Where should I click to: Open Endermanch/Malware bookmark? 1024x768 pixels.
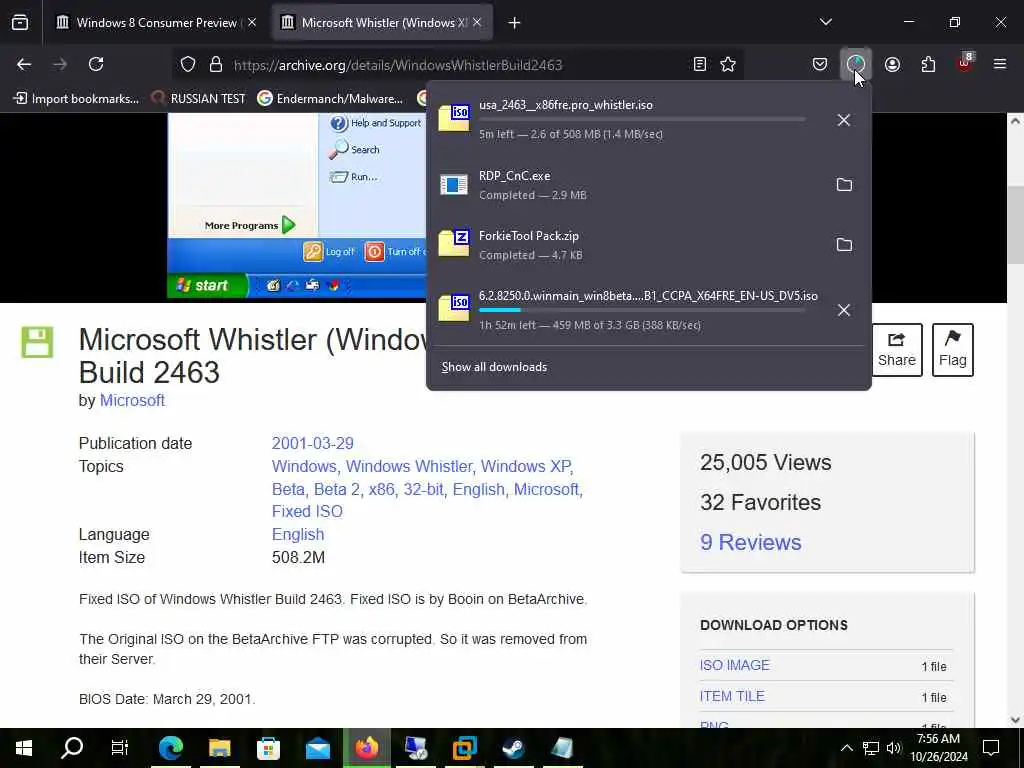tap(330, 99)
